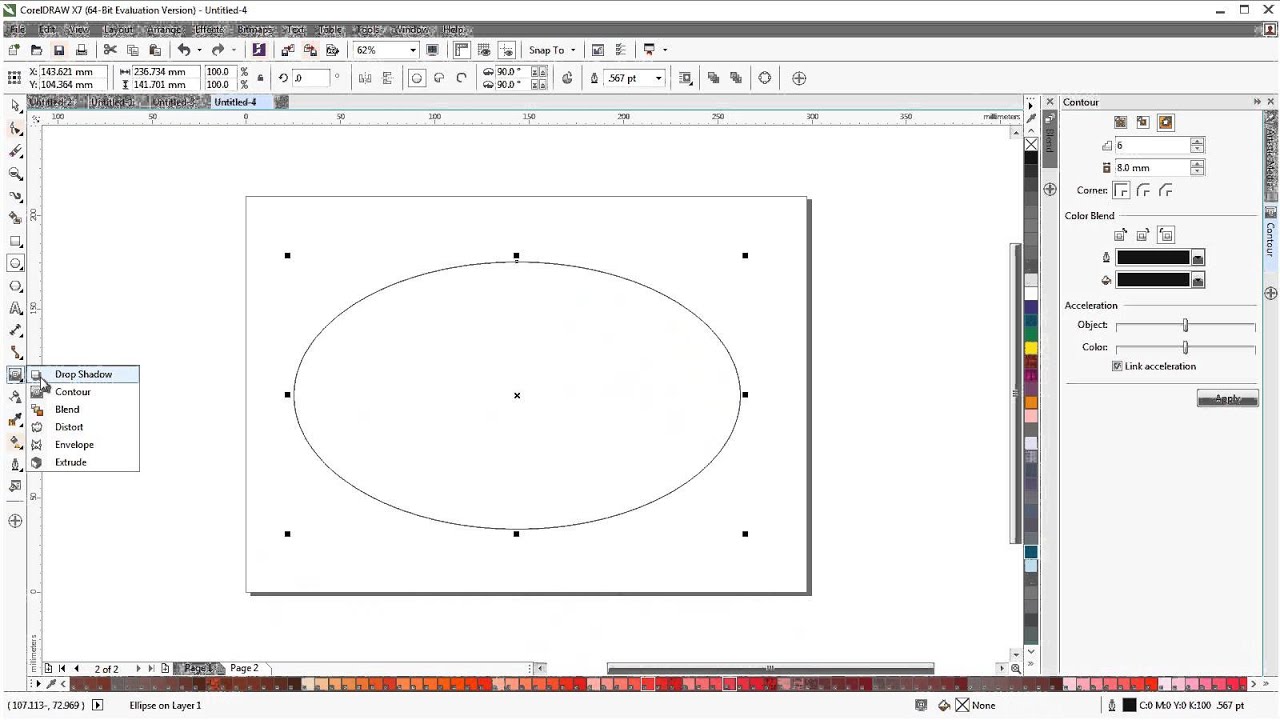Switch to the Page 2 tab
Viewport: 1280px width, 720px height.
pos(244,668)
